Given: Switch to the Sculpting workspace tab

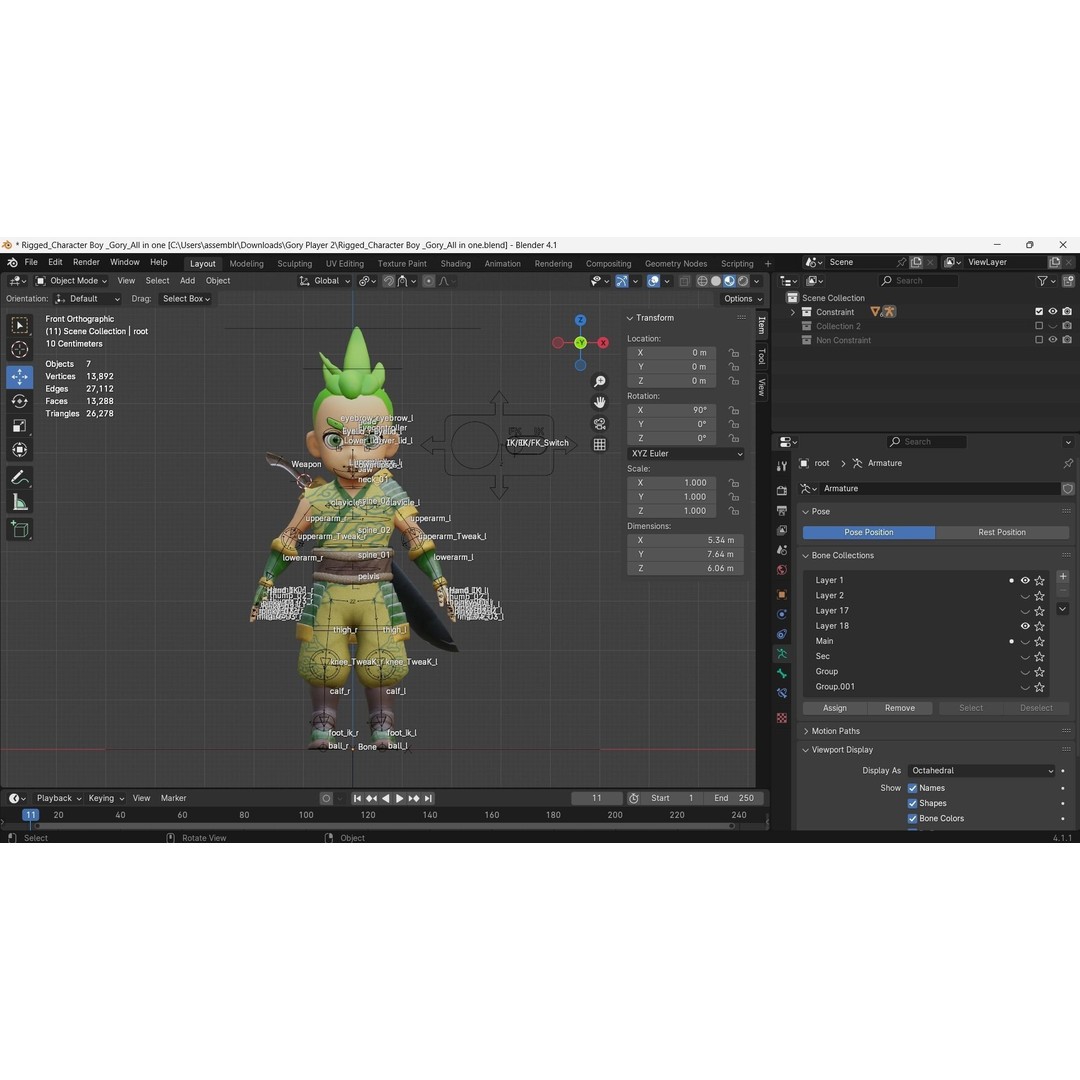Looking at the screenshot, I should click(x=294, y=264).
